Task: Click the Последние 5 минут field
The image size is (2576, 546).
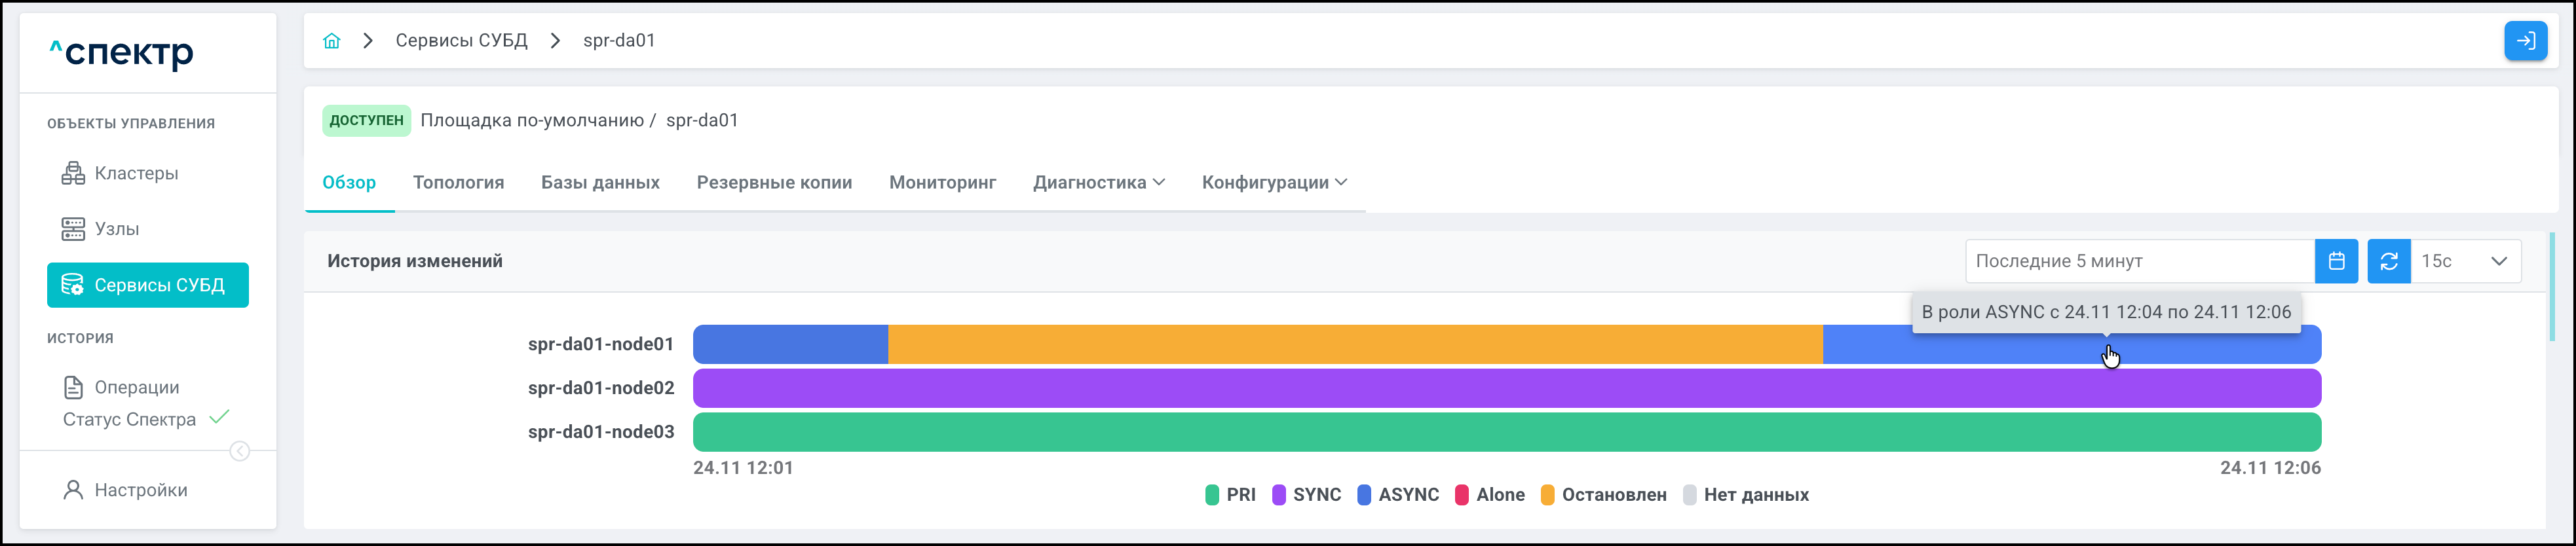Action: (x=2139, y=261)
